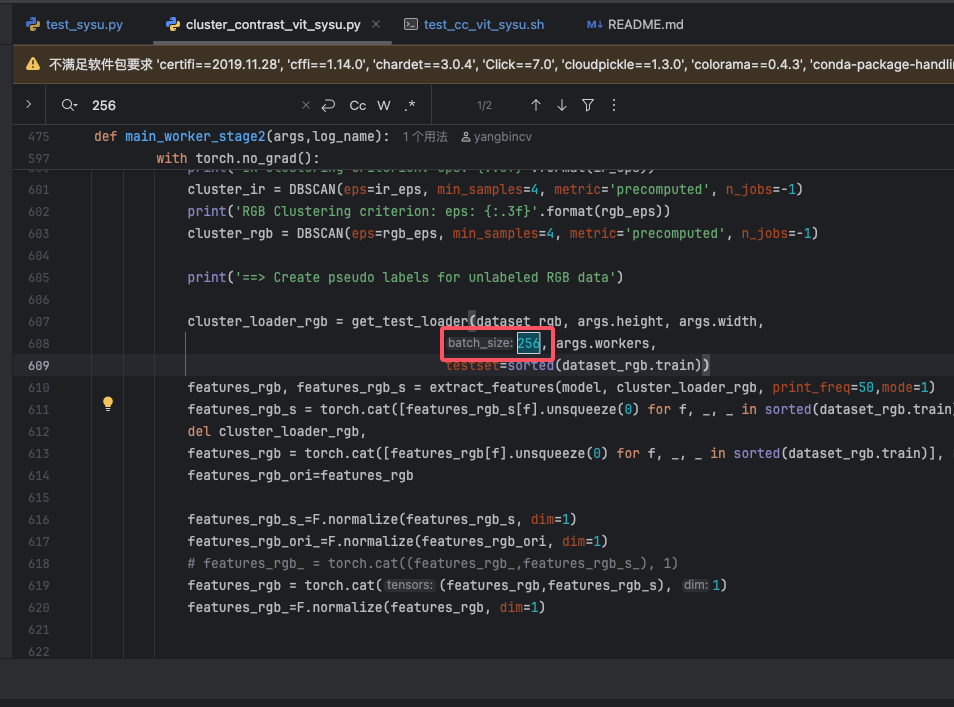Click 'with torch.no_grad():' sticky line
The width and height of the screenshot is (954, 707).
coord(238,158)
